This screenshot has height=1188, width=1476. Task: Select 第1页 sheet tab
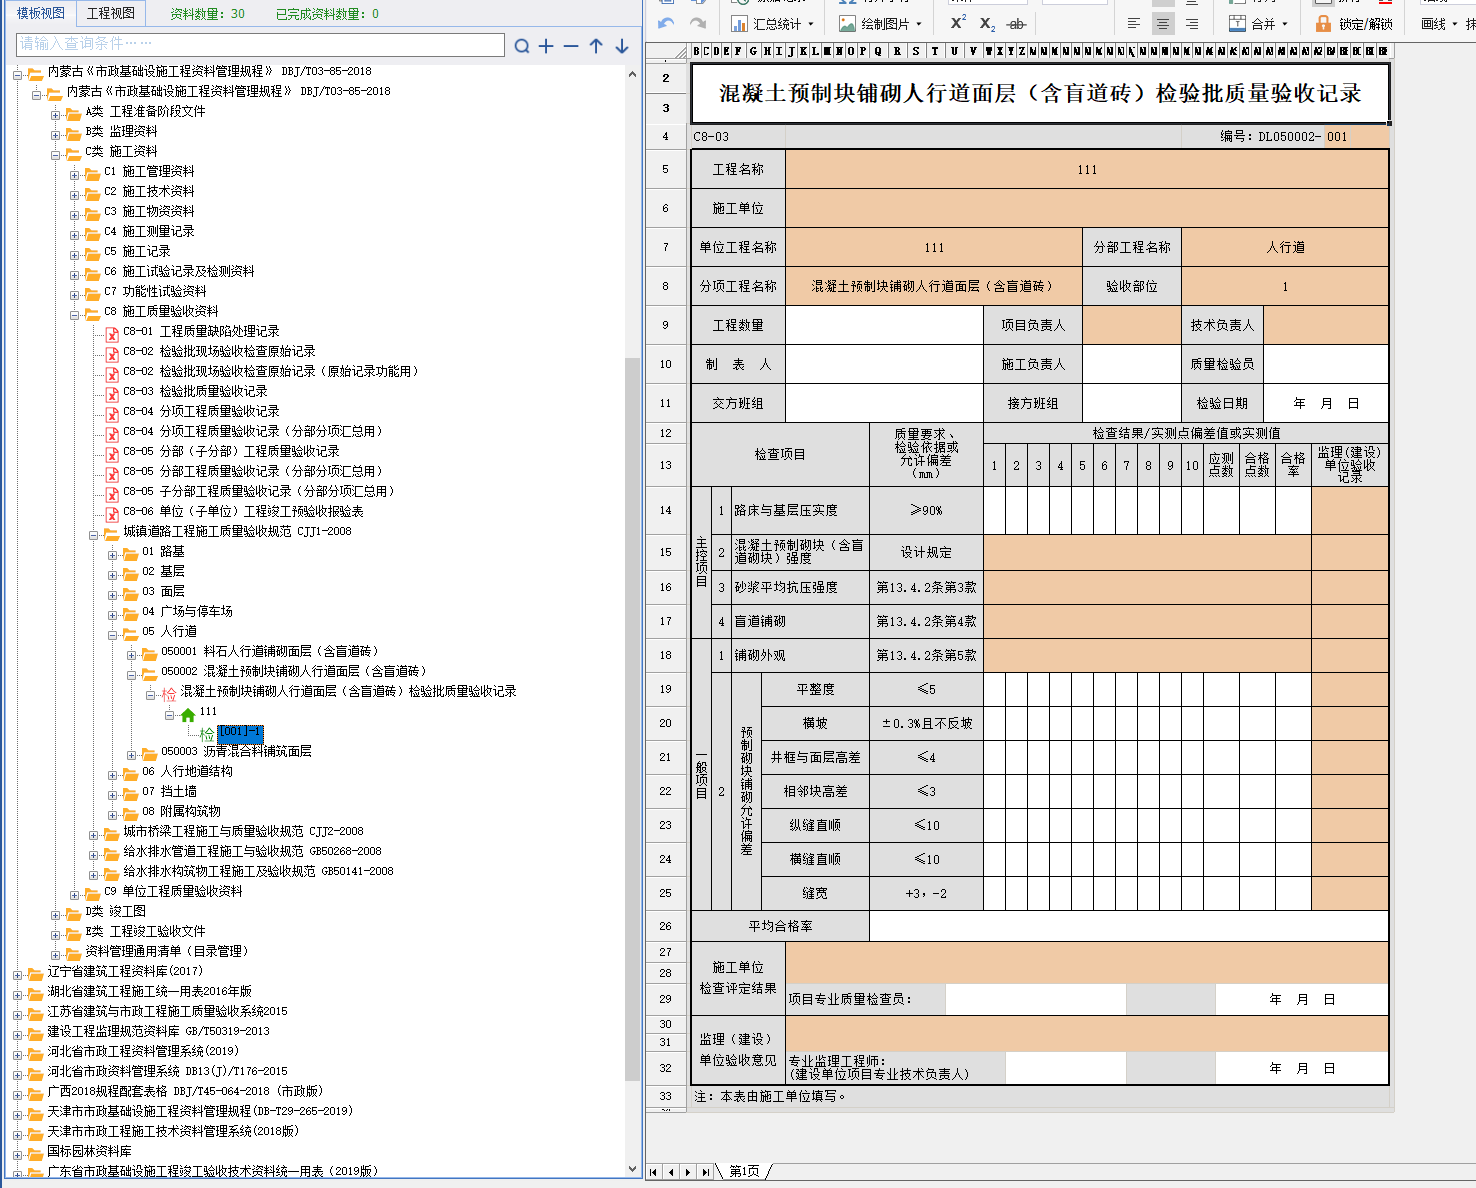coord(744,1171)
